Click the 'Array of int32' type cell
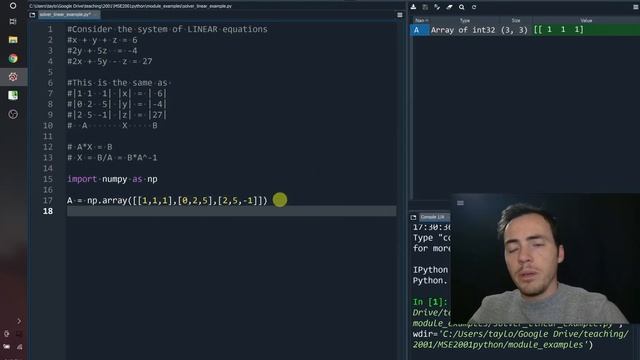Viewport: 640px width, 360px height. coord(463,30)
